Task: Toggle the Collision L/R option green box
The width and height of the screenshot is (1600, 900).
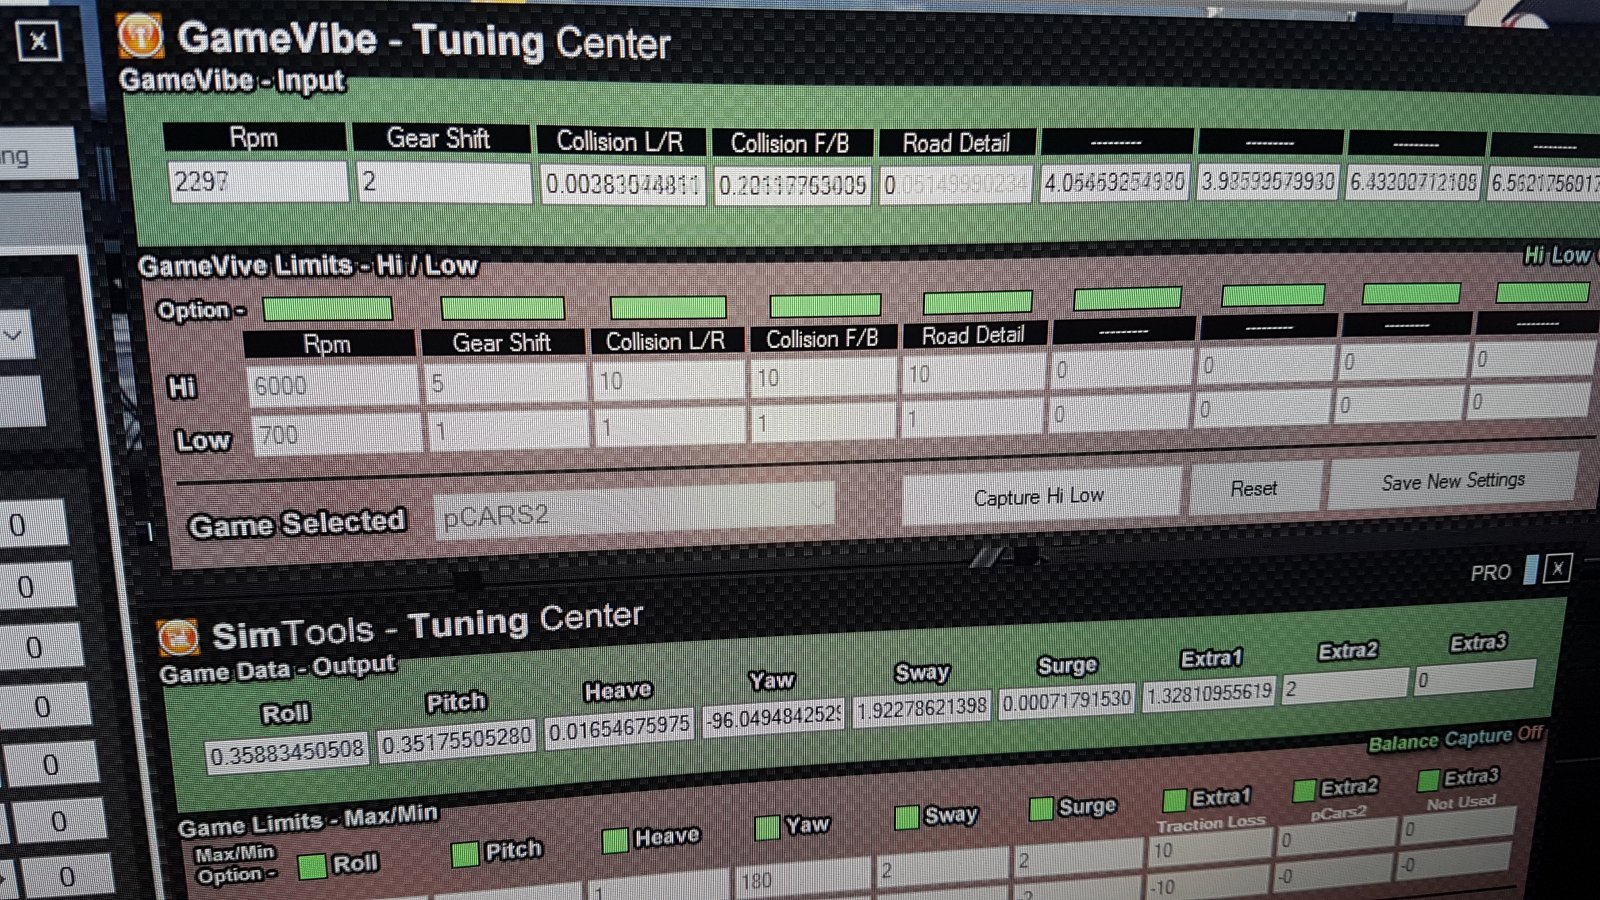Action: click(x=668, y=306)
